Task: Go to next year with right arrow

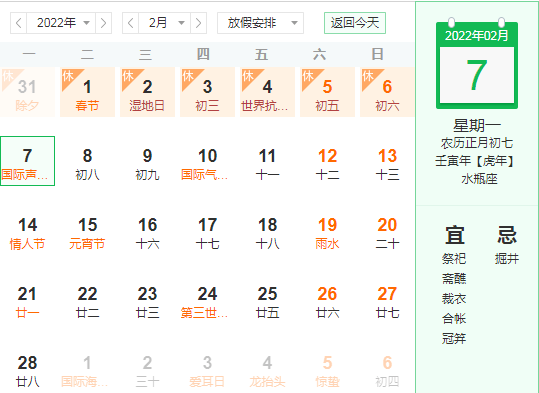Action: (103, 23)
